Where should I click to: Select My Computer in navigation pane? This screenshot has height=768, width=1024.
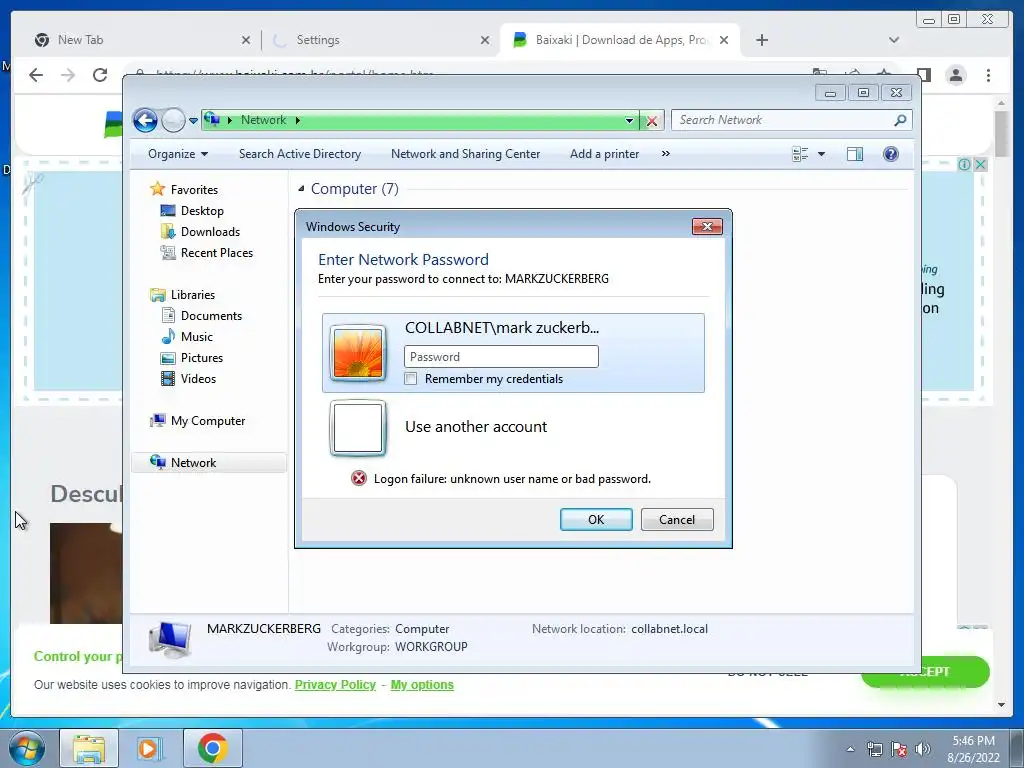208,421
